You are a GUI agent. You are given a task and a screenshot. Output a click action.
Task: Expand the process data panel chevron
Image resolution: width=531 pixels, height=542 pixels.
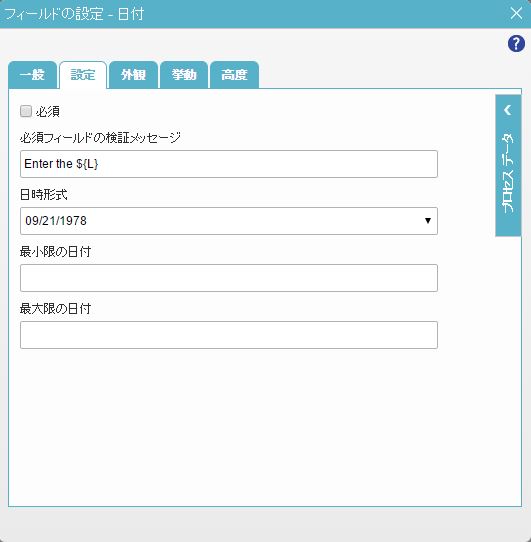pos(507,110)
